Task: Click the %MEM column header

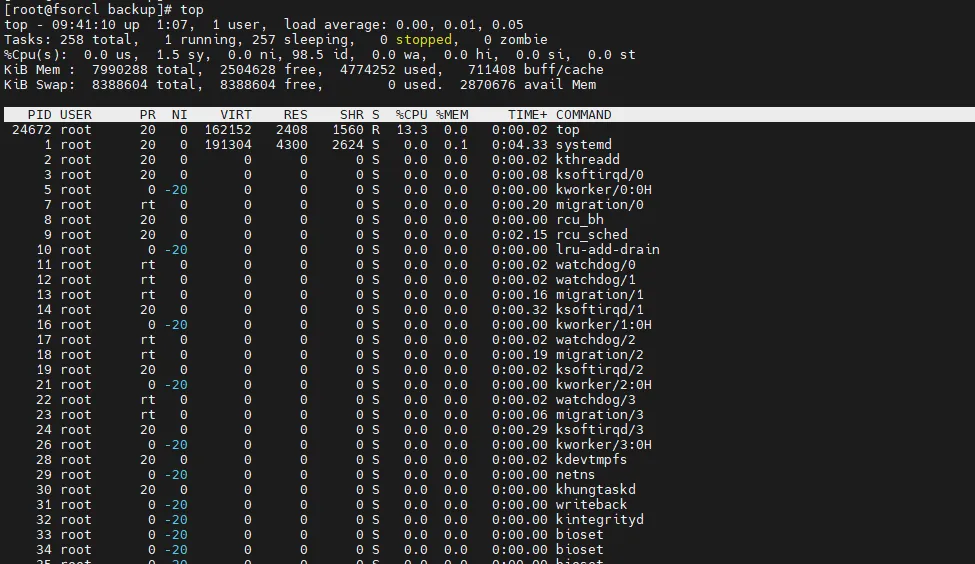Action: point(452,115)
